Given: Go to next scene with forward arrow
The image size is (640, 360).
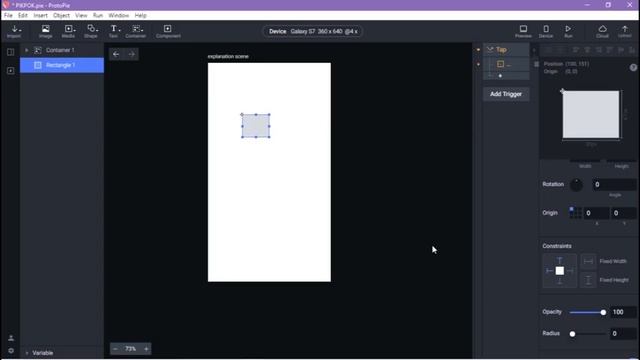Looking at the screenshot, I should point(131,54).
